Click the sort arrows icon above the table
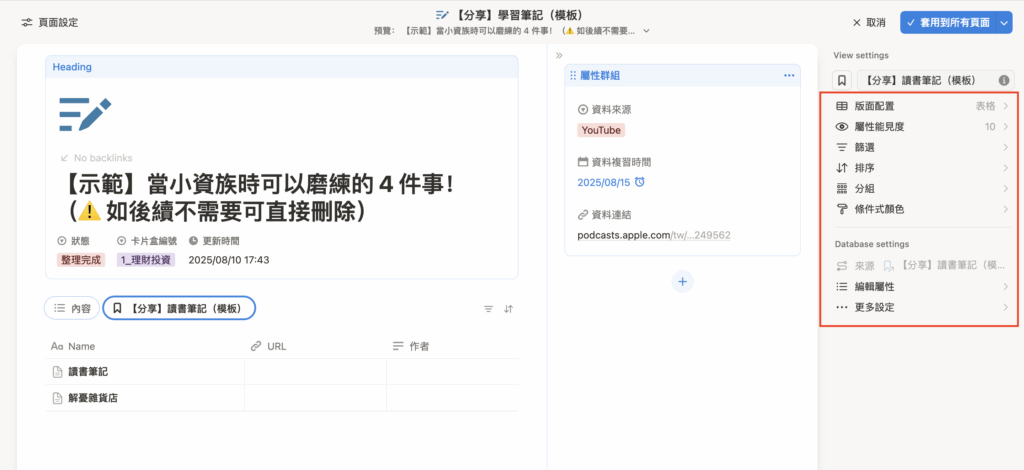Image resolution: width=1024 pixels, height=470 pixels. pyautogui.click(x=509, y=309)
